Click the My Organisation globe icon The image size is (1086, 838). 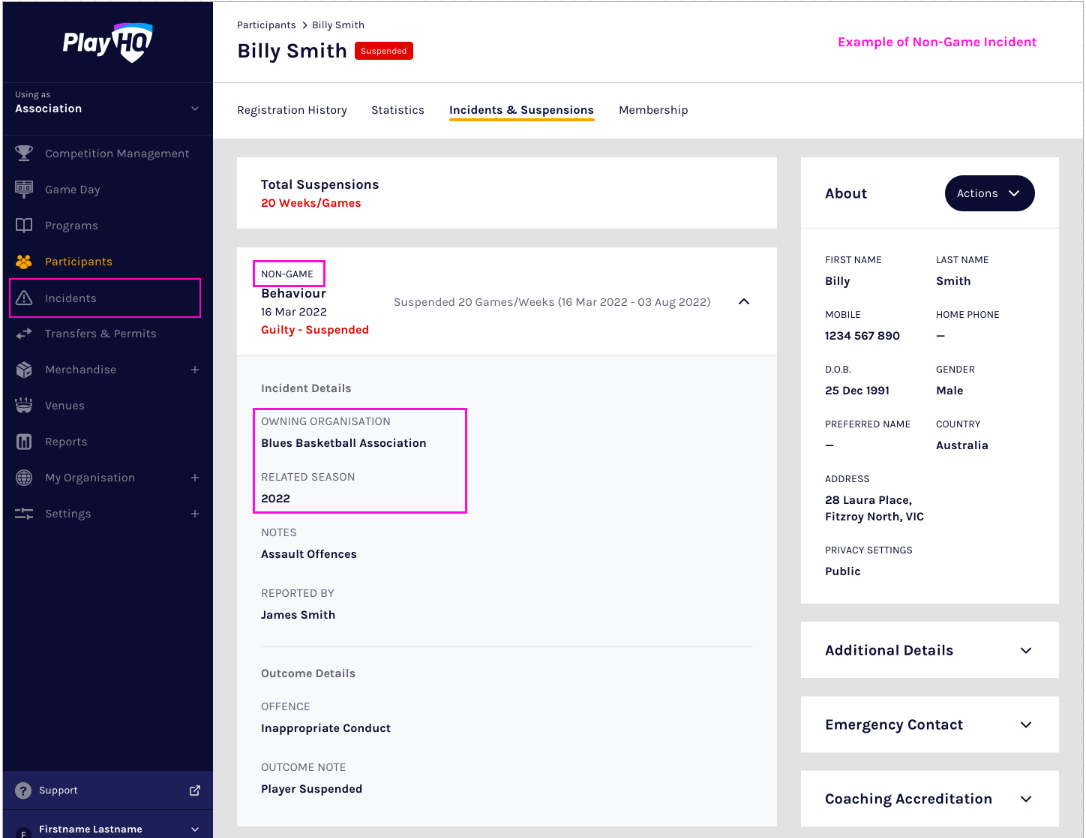22,477
